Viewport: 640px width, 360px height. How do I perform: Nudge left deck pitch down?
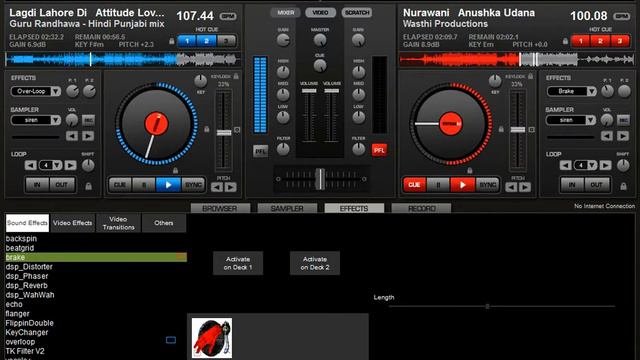tap(217, 187)
